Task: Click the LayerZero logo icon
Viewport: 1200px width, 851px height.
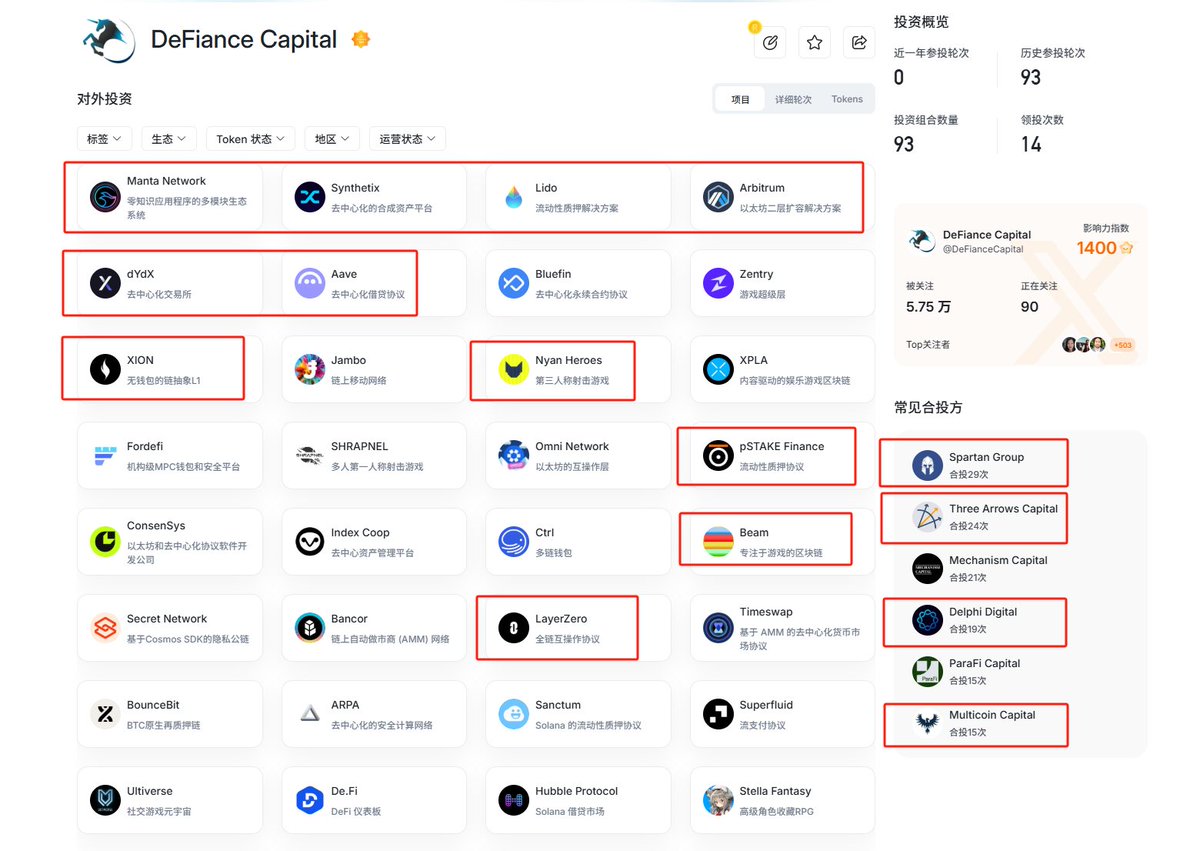Action: 514,628
